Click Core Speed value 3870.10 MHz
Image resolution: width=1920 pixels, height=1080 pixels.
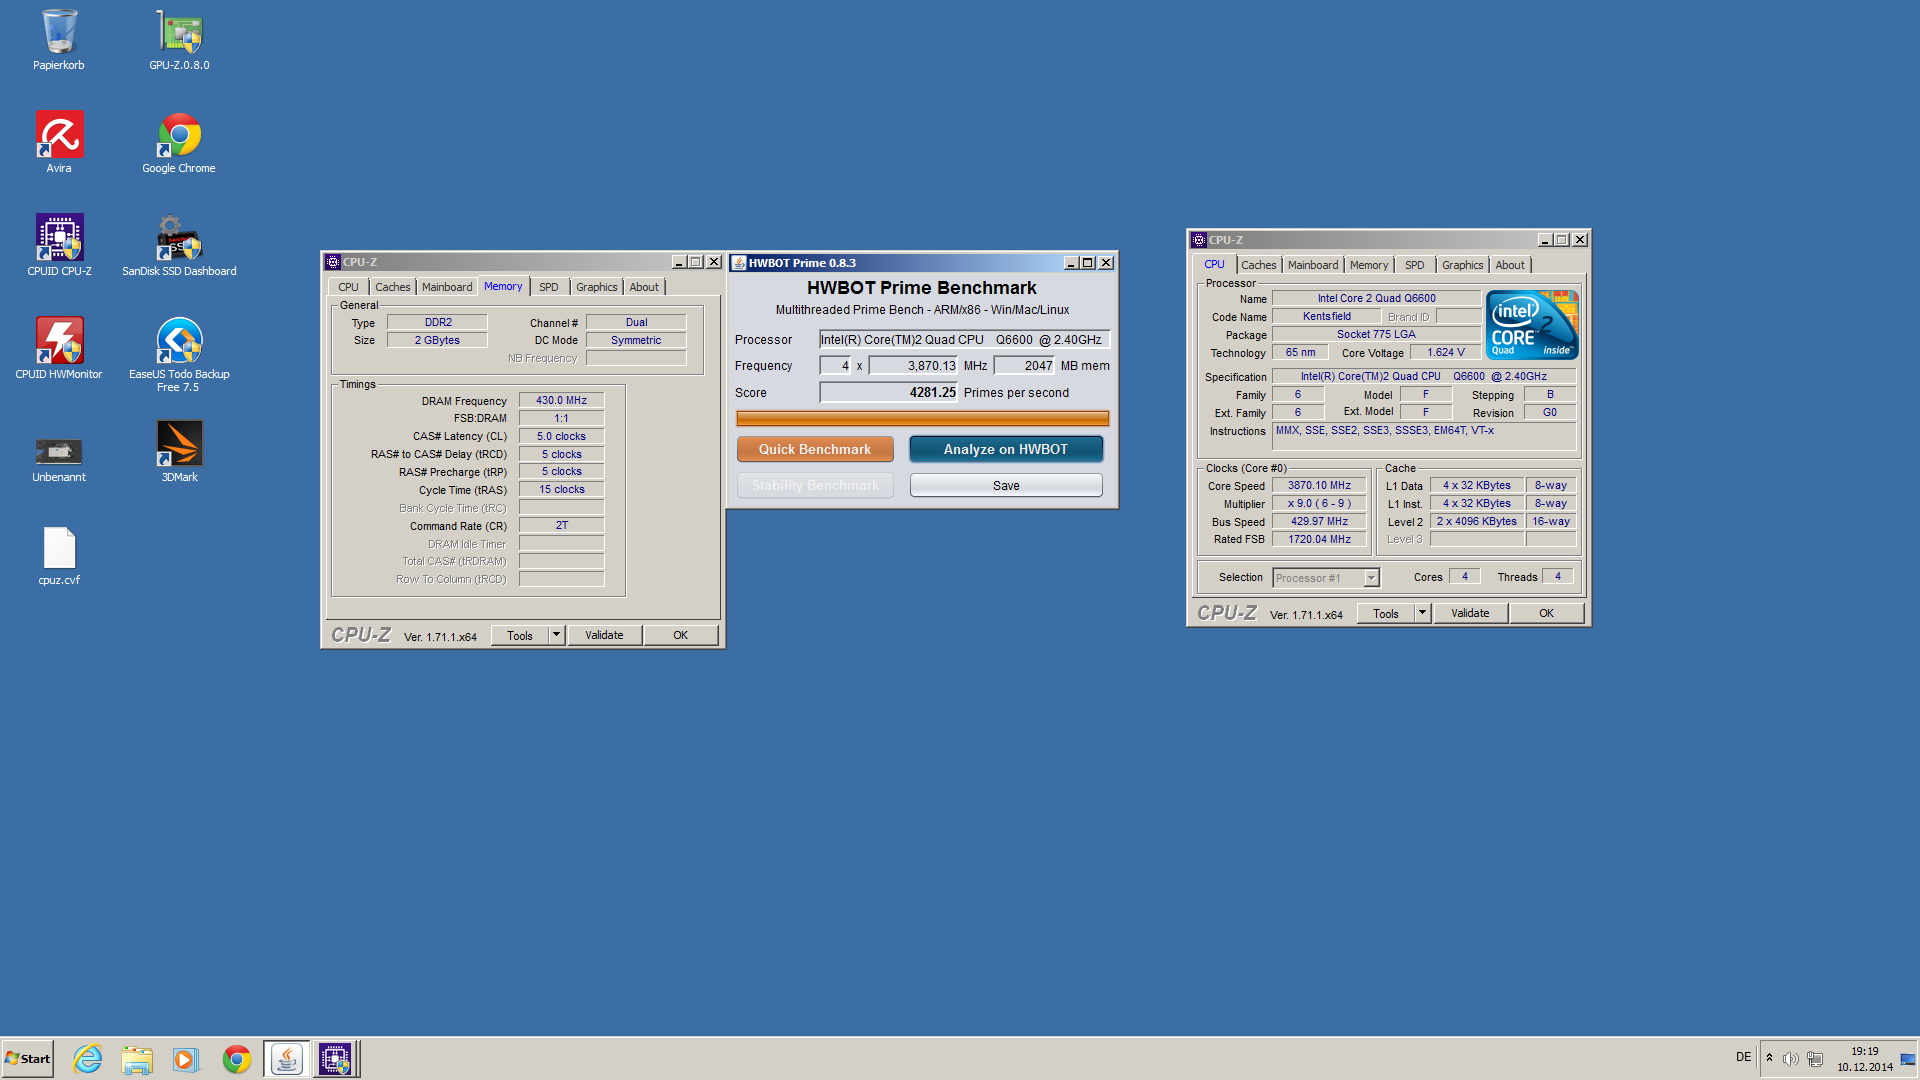pyautogui.click(x=1319, y=486)
